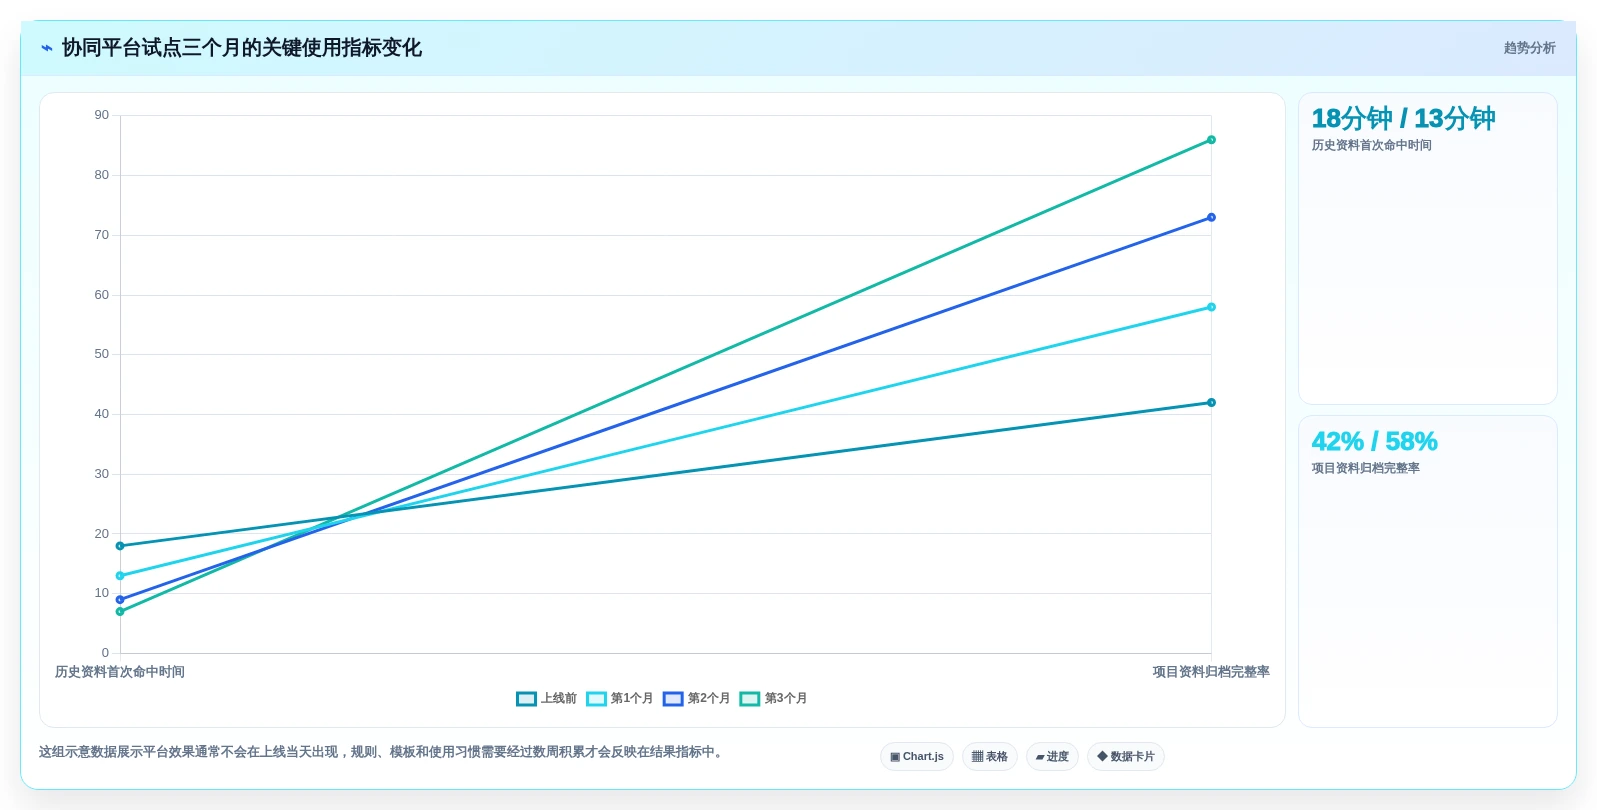Viewport: 1597px width, 810px height.
Task: Click the 上线前 starting data point at 18
Action: [120, 546]
